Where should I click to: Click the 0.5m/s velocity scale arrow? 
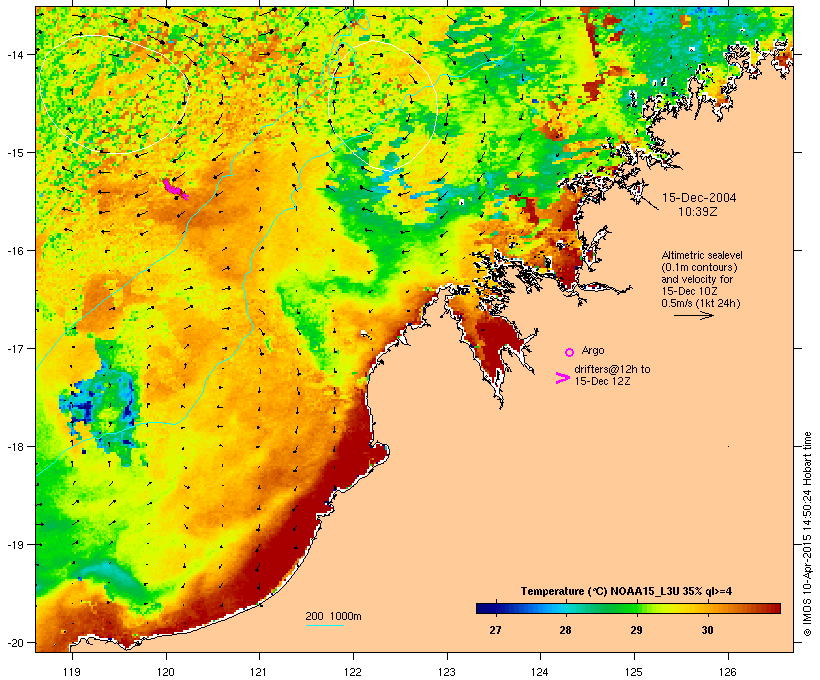pyautogui.click(x=693, y=315)
